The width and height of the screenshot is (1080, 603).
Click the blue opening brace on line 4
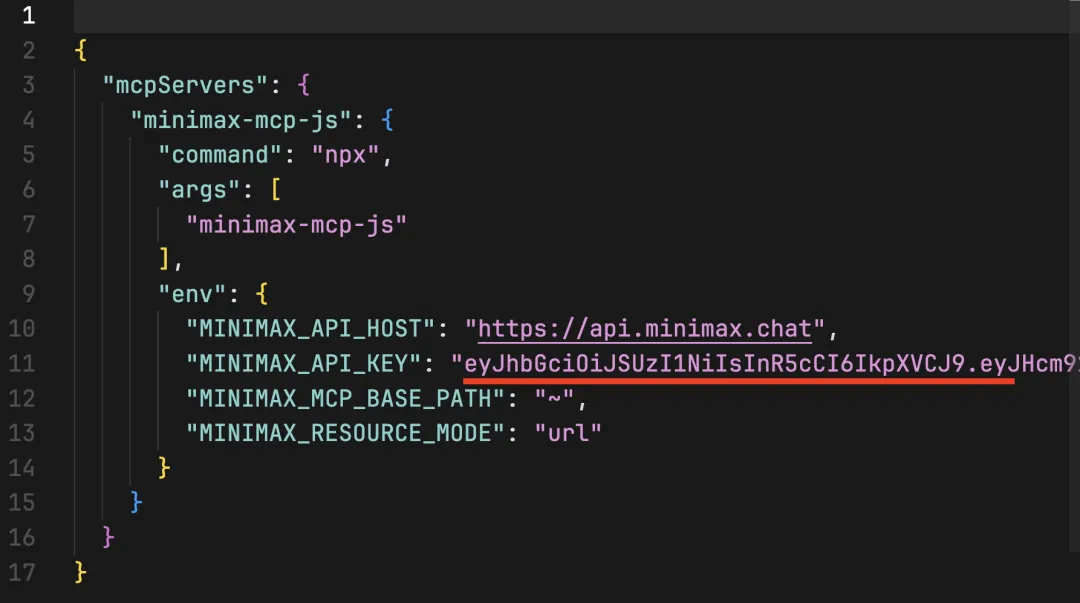click(387, 121)
